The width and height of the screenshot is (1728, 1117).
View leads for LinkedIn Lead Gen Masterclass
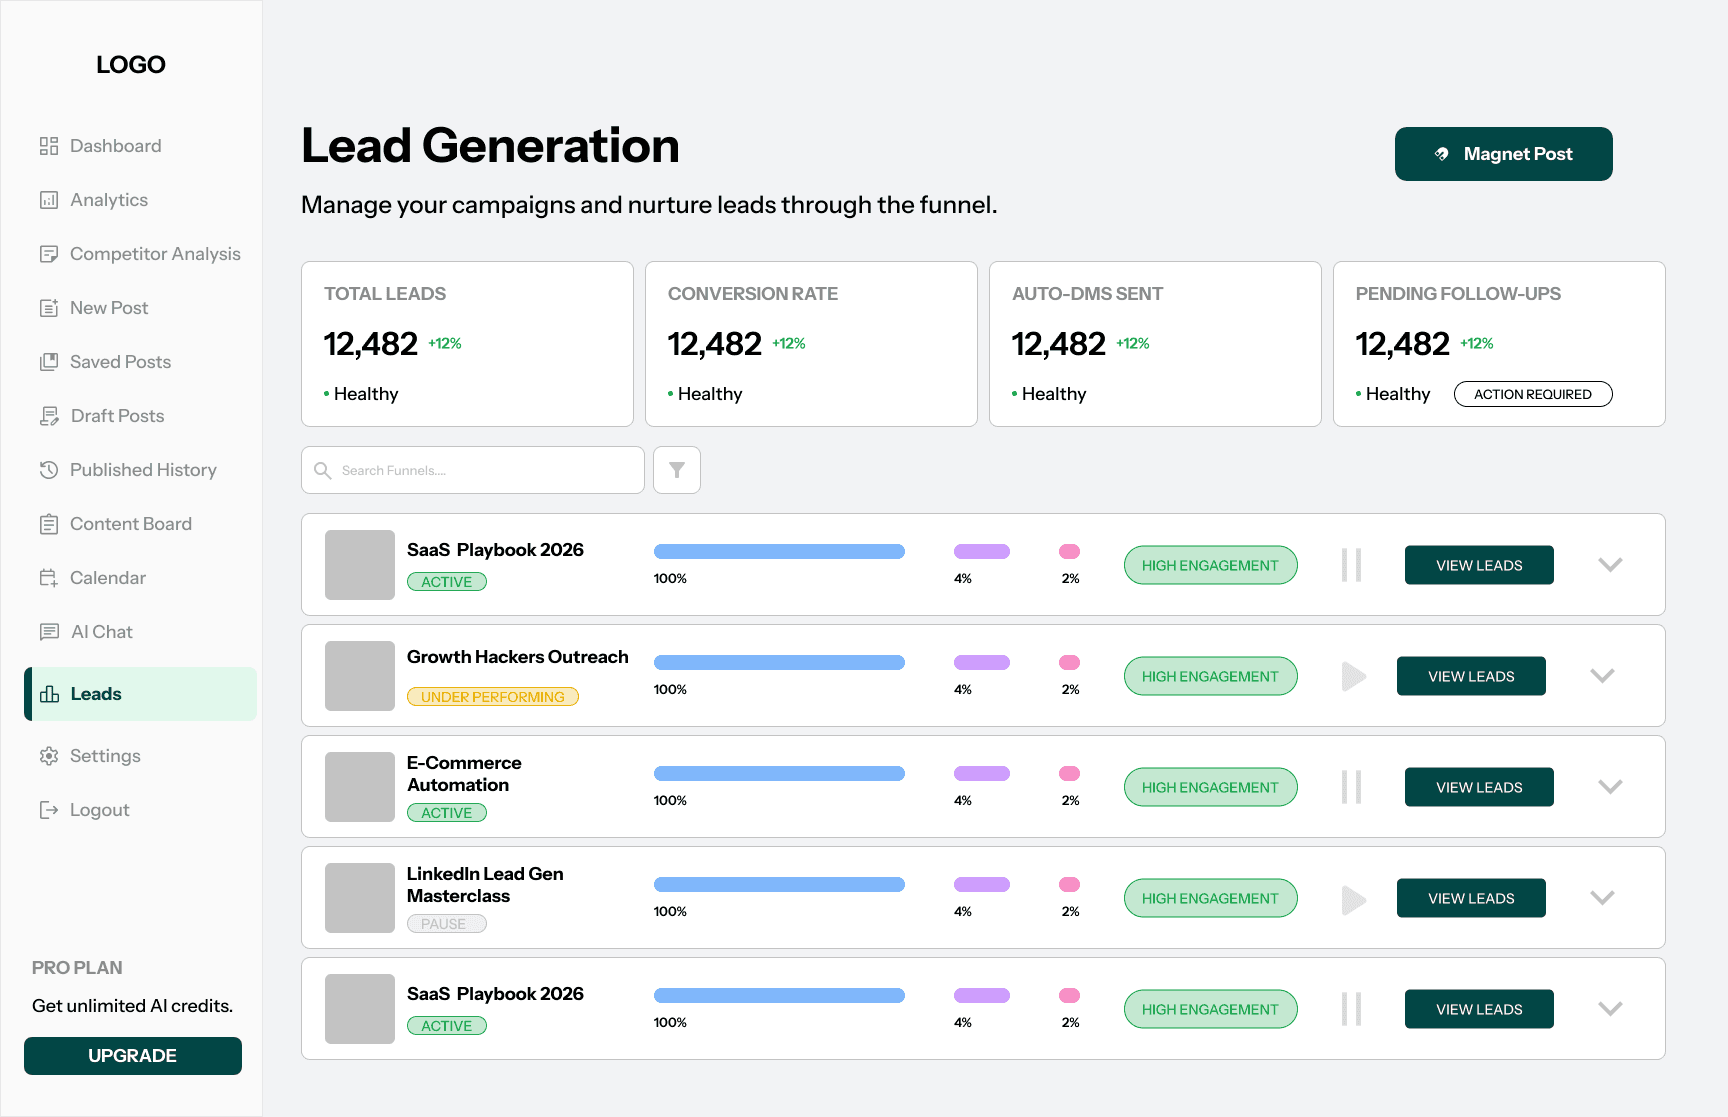[1471, 898]
